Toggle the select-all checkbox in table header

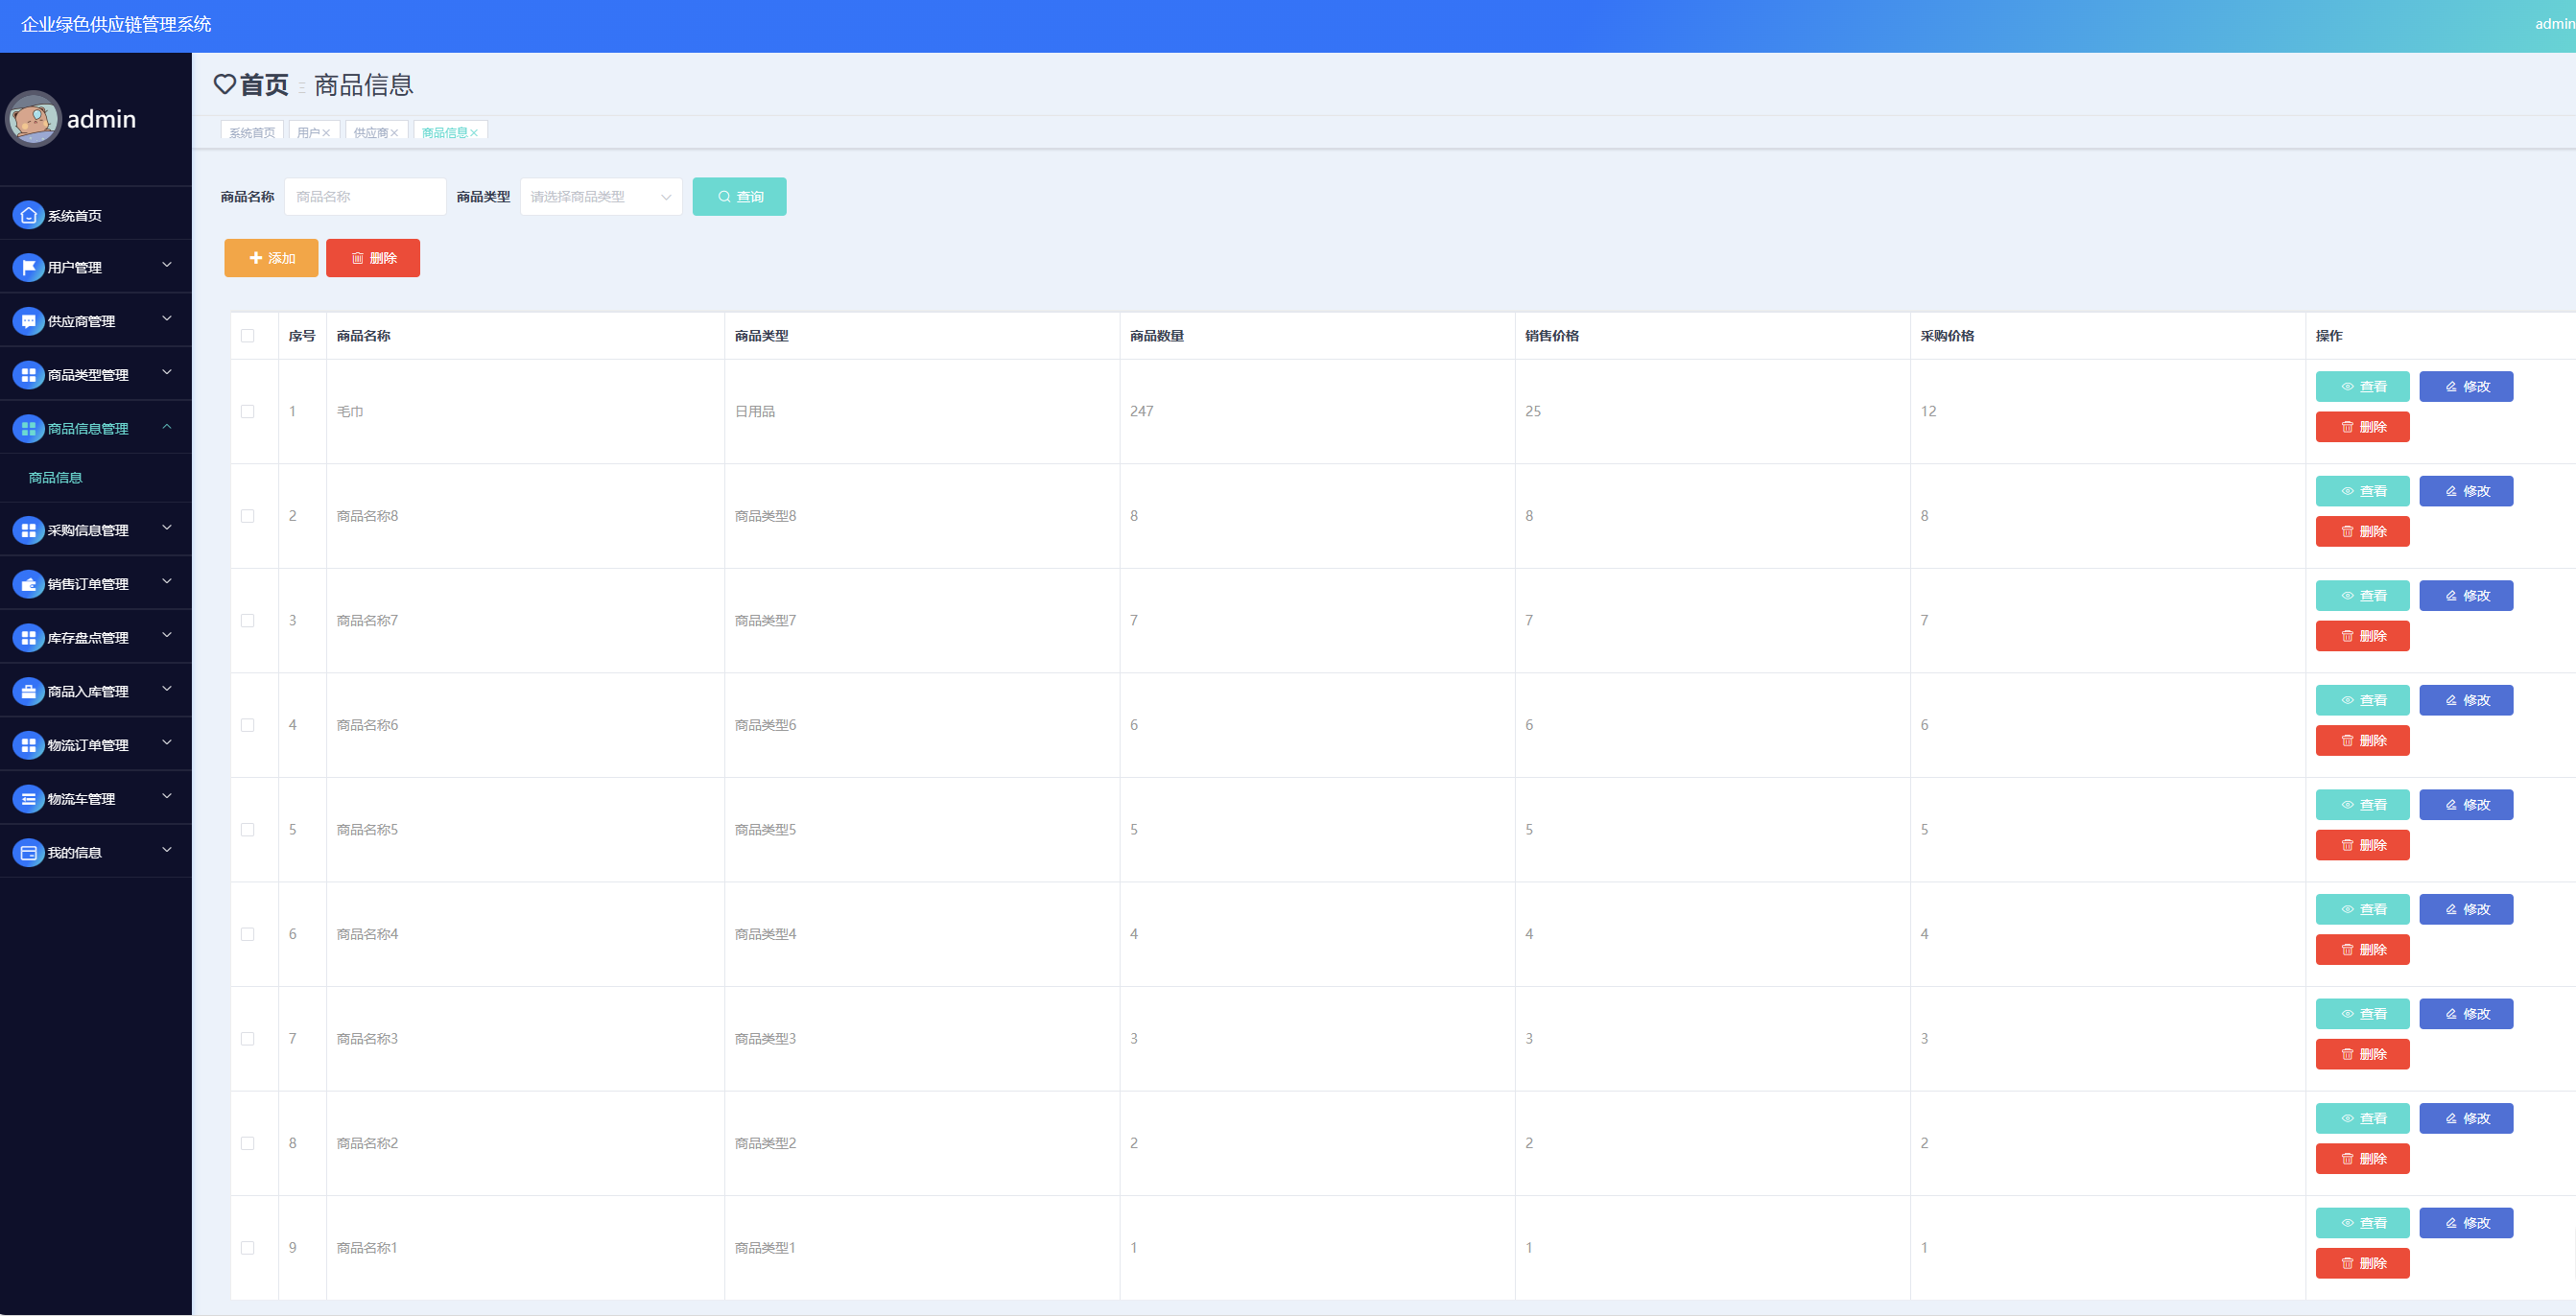click(x=248, y=336)
